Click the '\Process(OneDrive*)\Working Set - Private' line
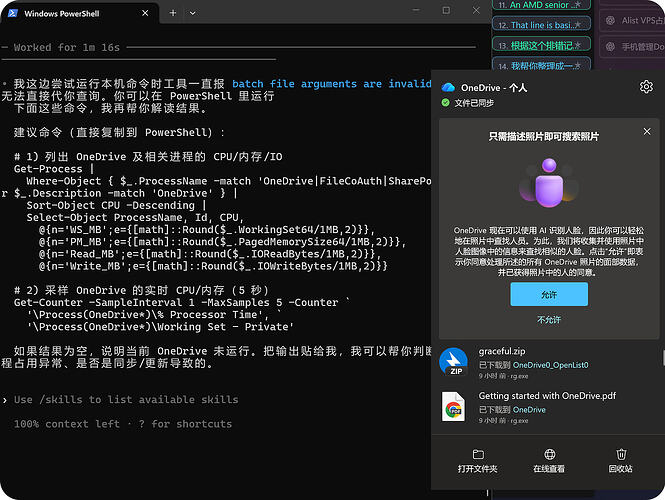 (x=160, y=327)
